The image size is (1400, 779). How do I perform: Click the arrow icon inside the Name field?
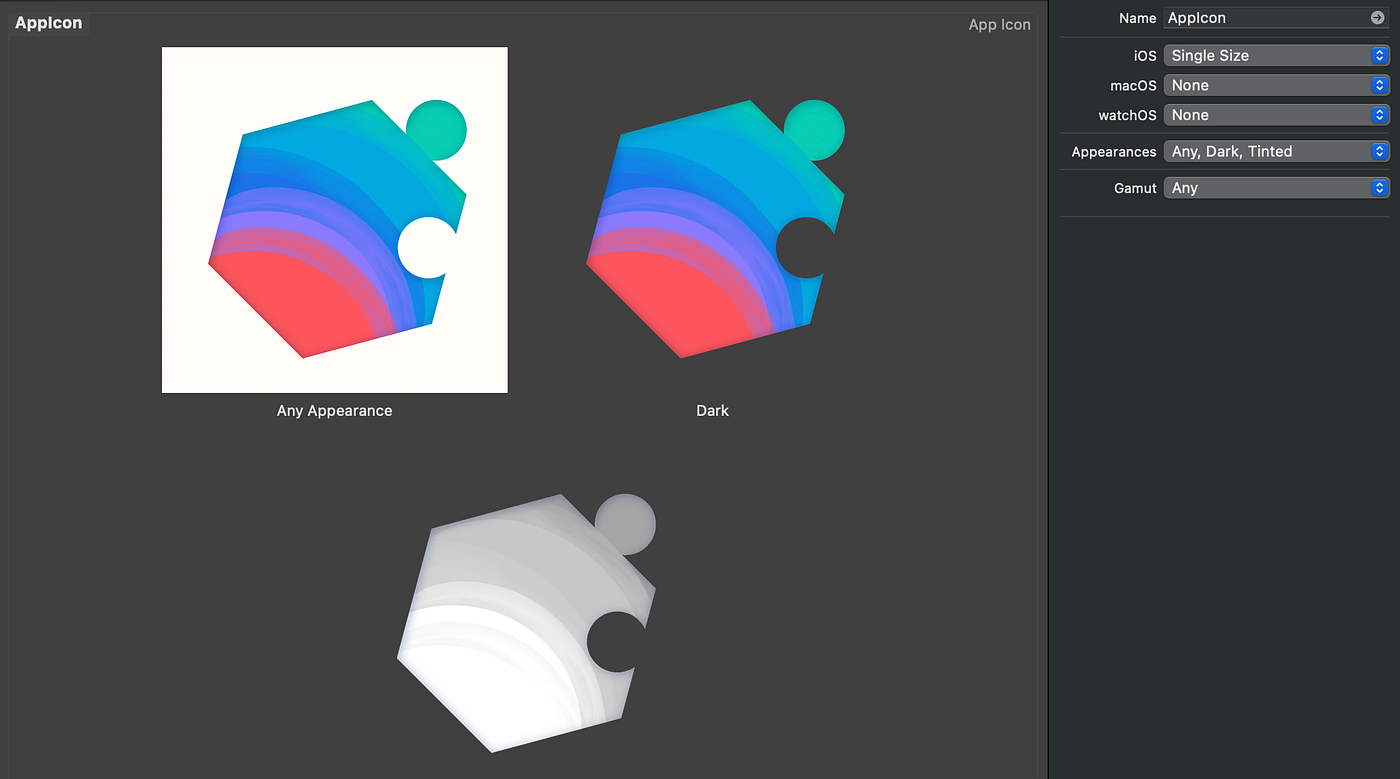(x=1378, y=17)
